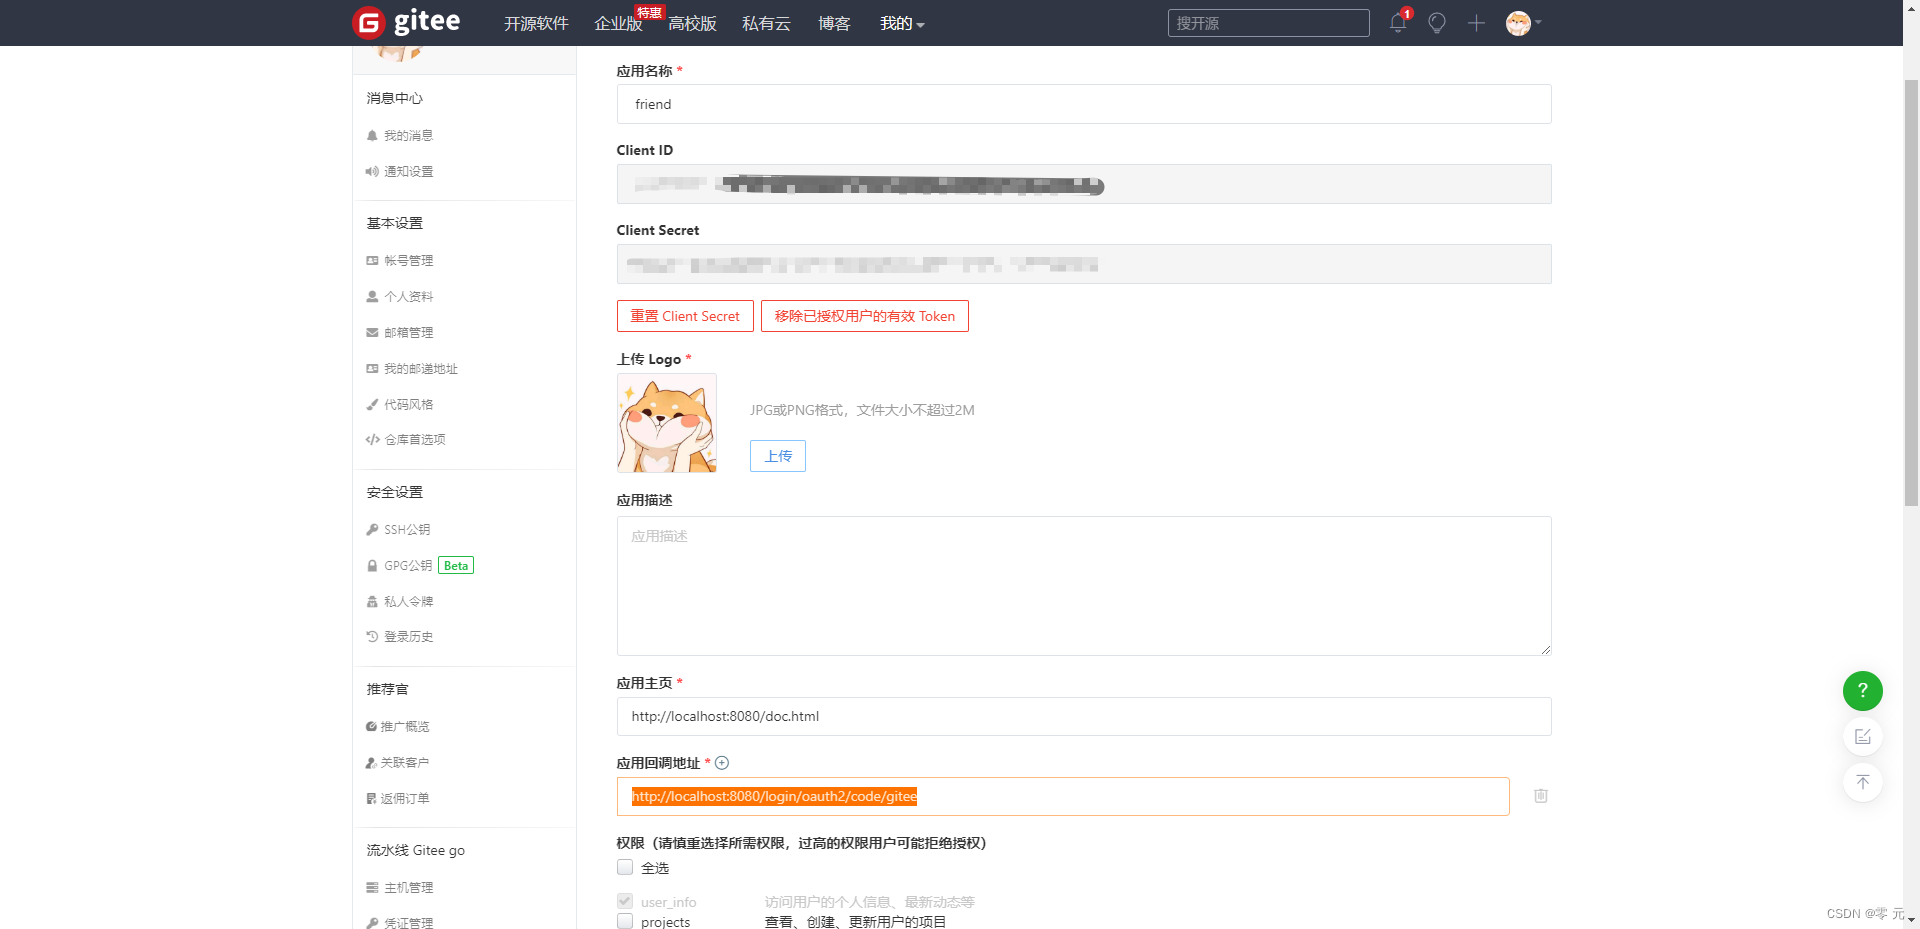Open 主机管理 page

(408, 887)
